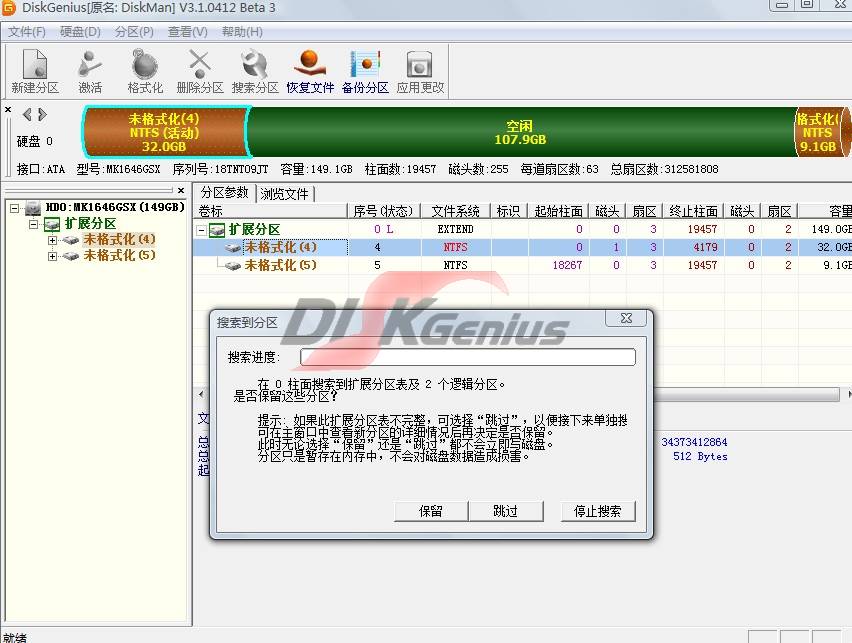Start the 搜索分区 search partition tool
Viewport: 852px width, 643px height.
(255, 71)
